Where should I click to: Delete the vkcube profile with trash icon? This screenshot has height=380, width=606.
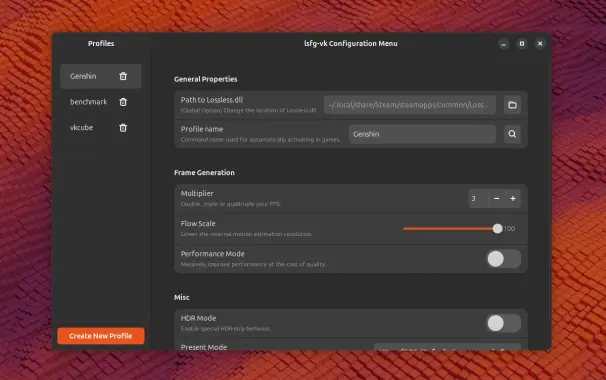coord(123,128)
